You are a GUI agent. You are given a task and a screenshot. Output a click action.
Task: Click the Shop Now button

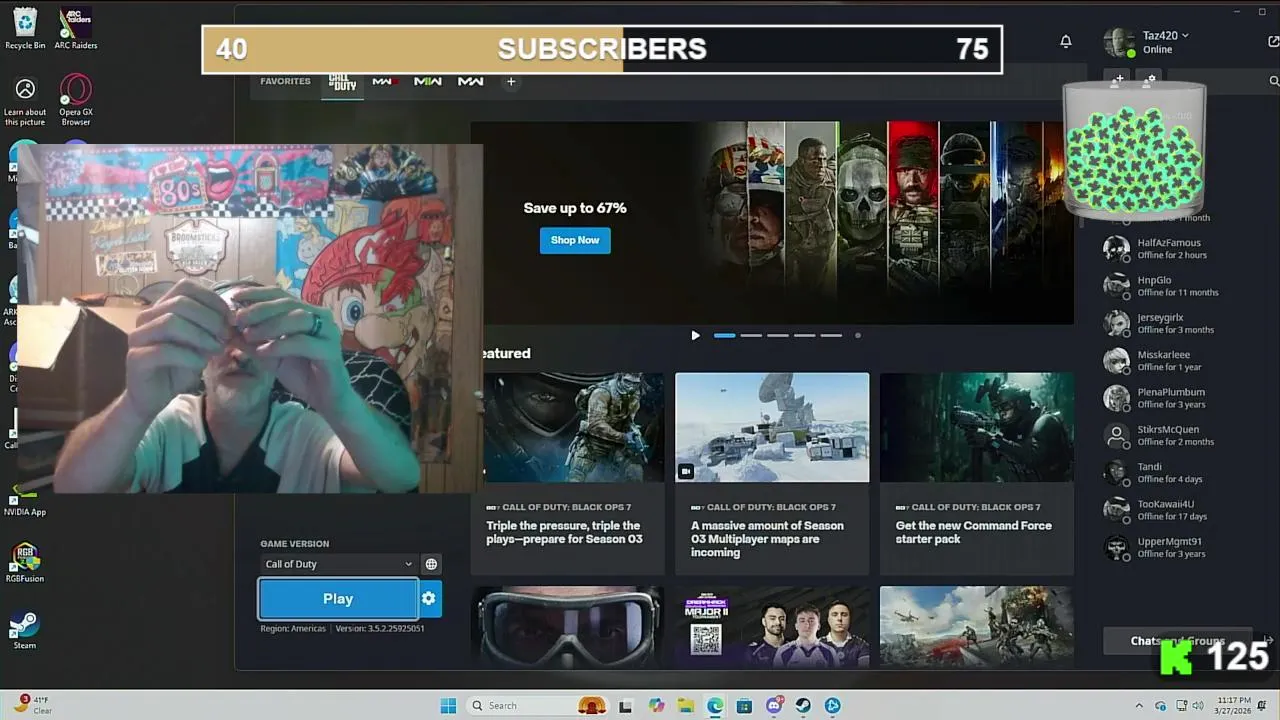575,240
